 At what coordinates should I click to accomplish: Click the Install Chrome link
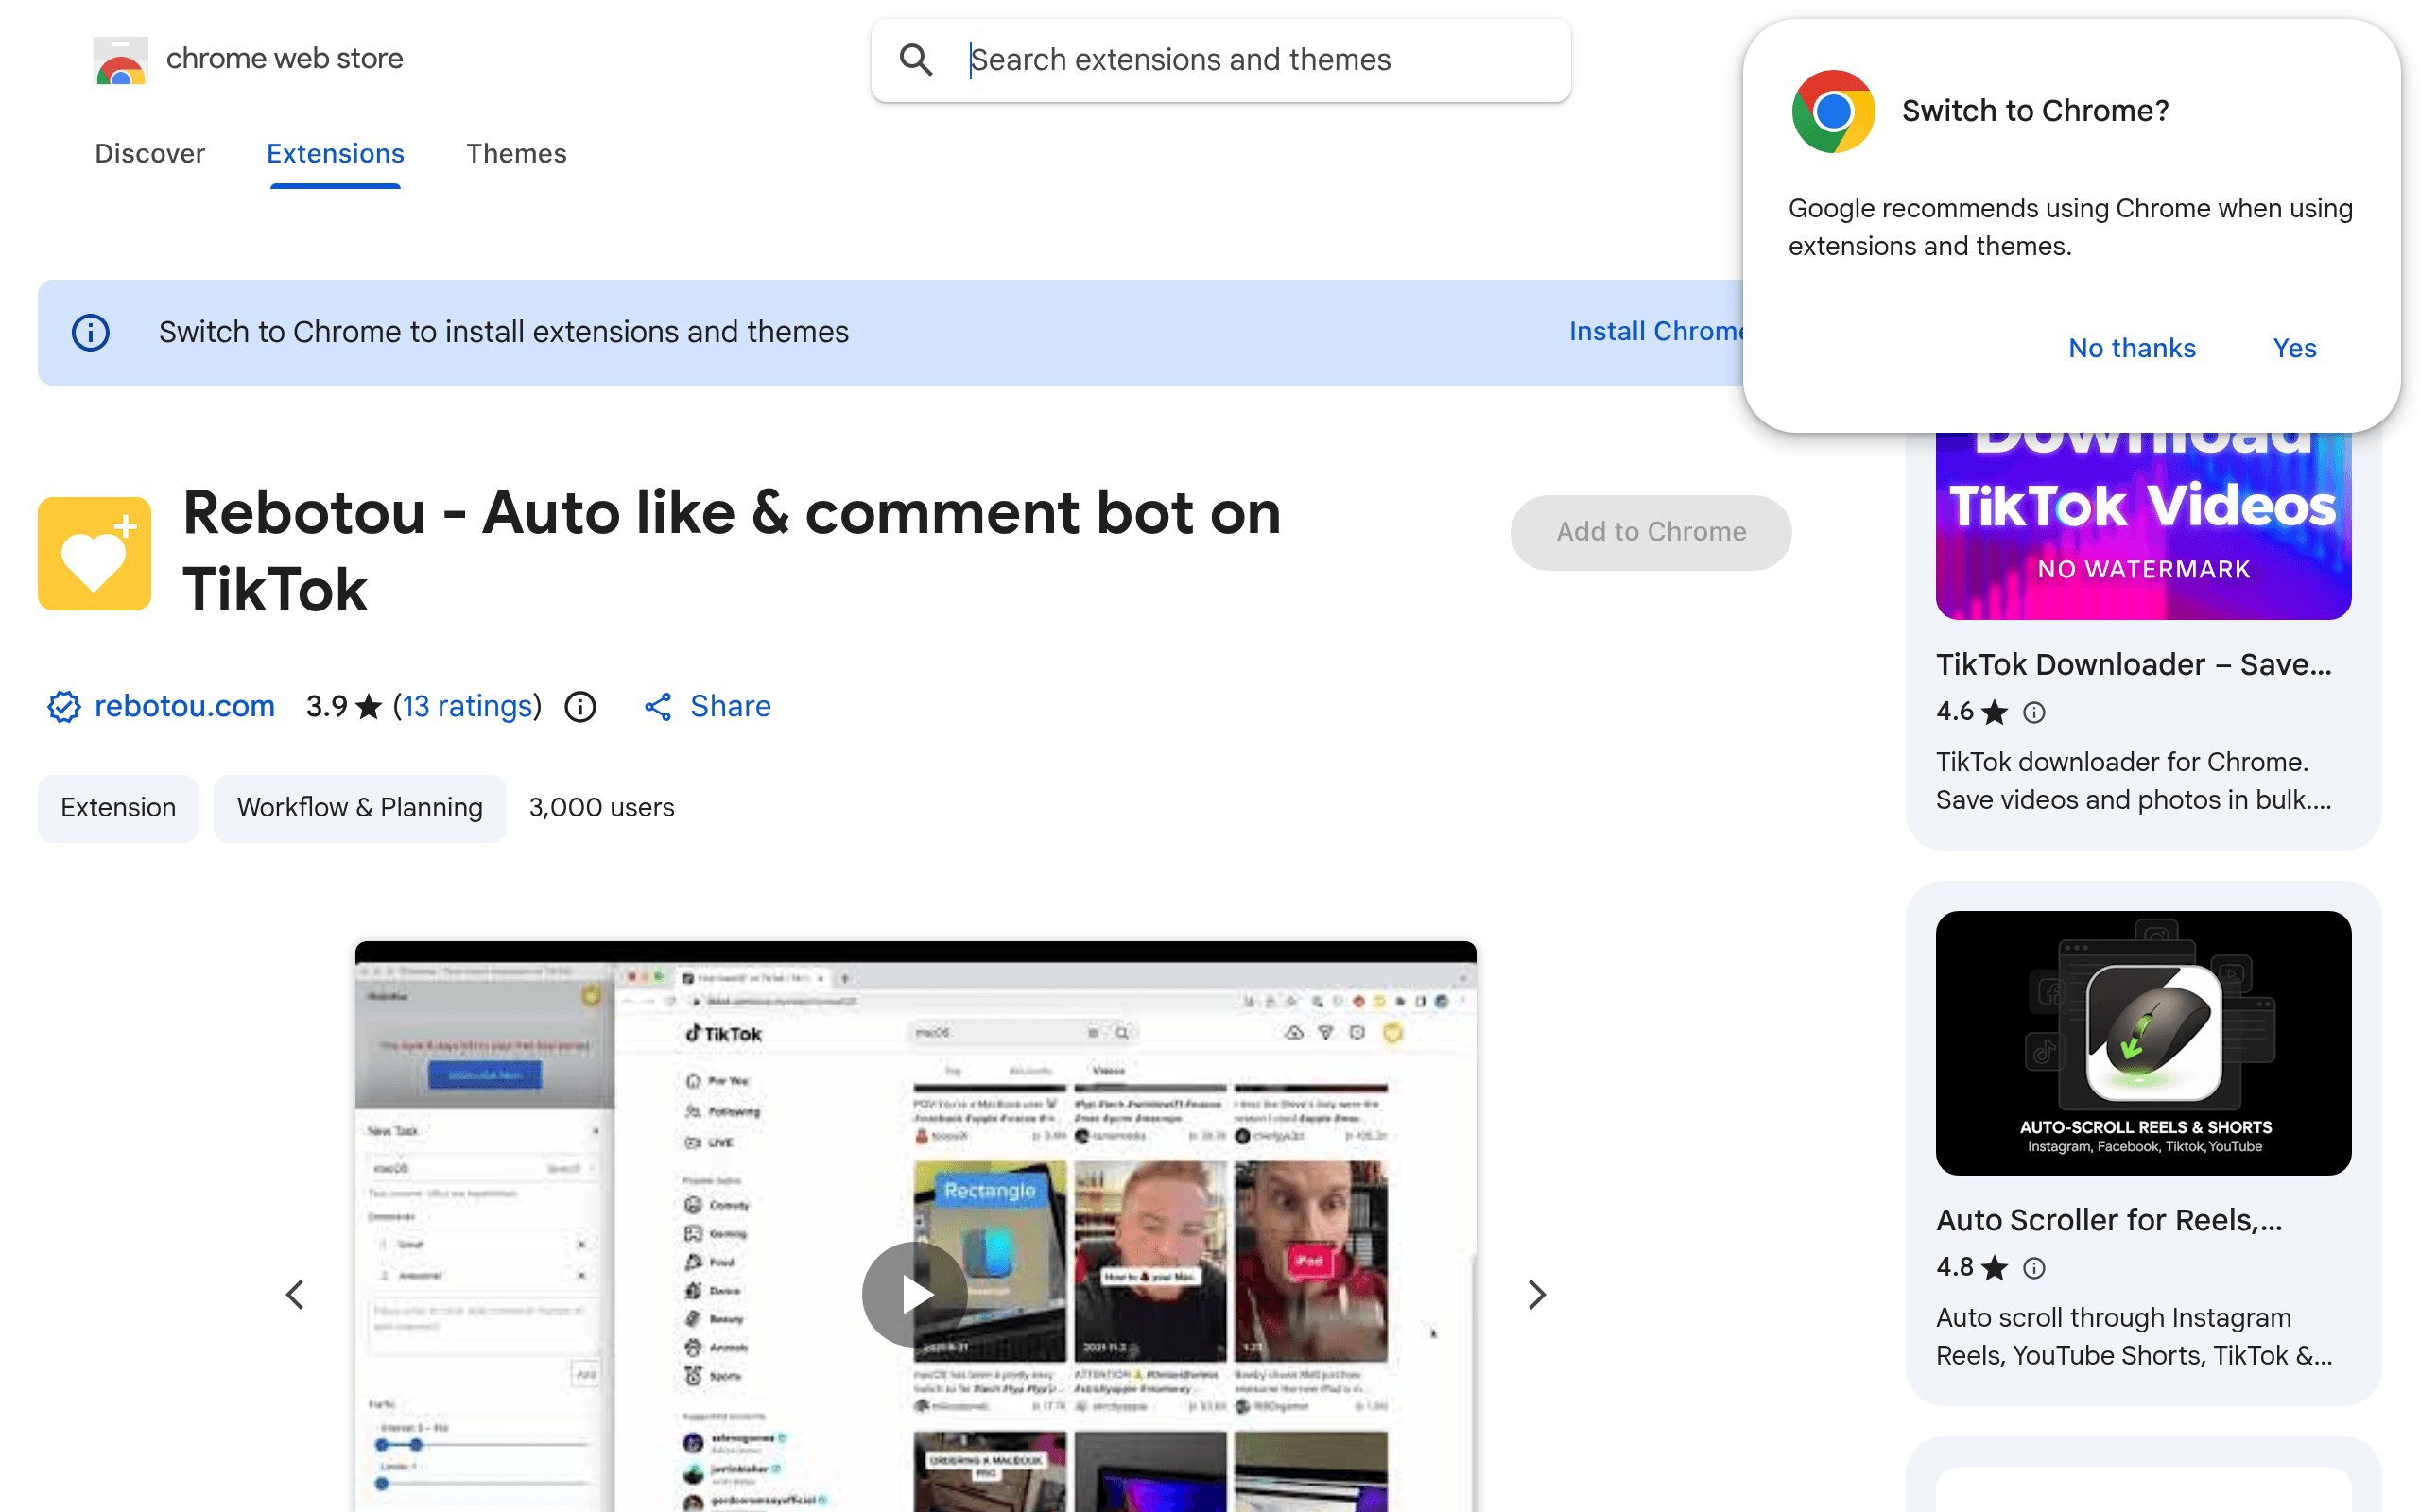1656,331
